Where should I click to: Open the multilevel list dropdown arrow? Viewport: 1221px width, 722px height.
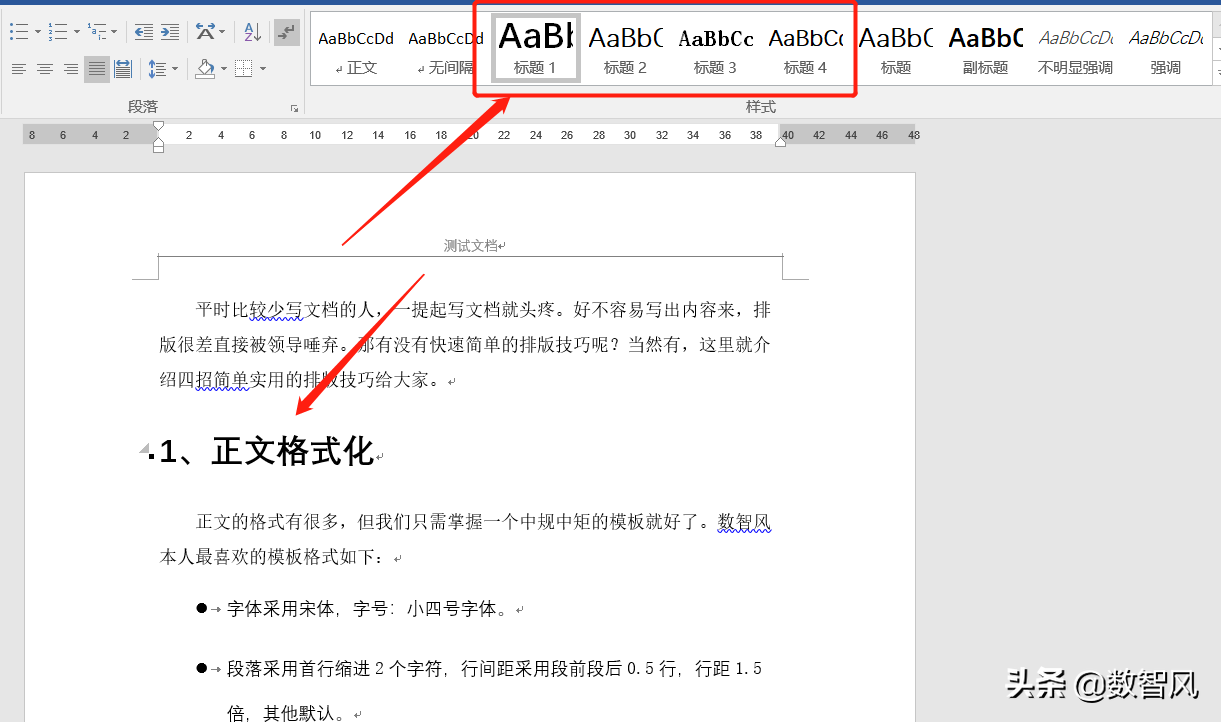pyautogui.click(x=113, y=31)
